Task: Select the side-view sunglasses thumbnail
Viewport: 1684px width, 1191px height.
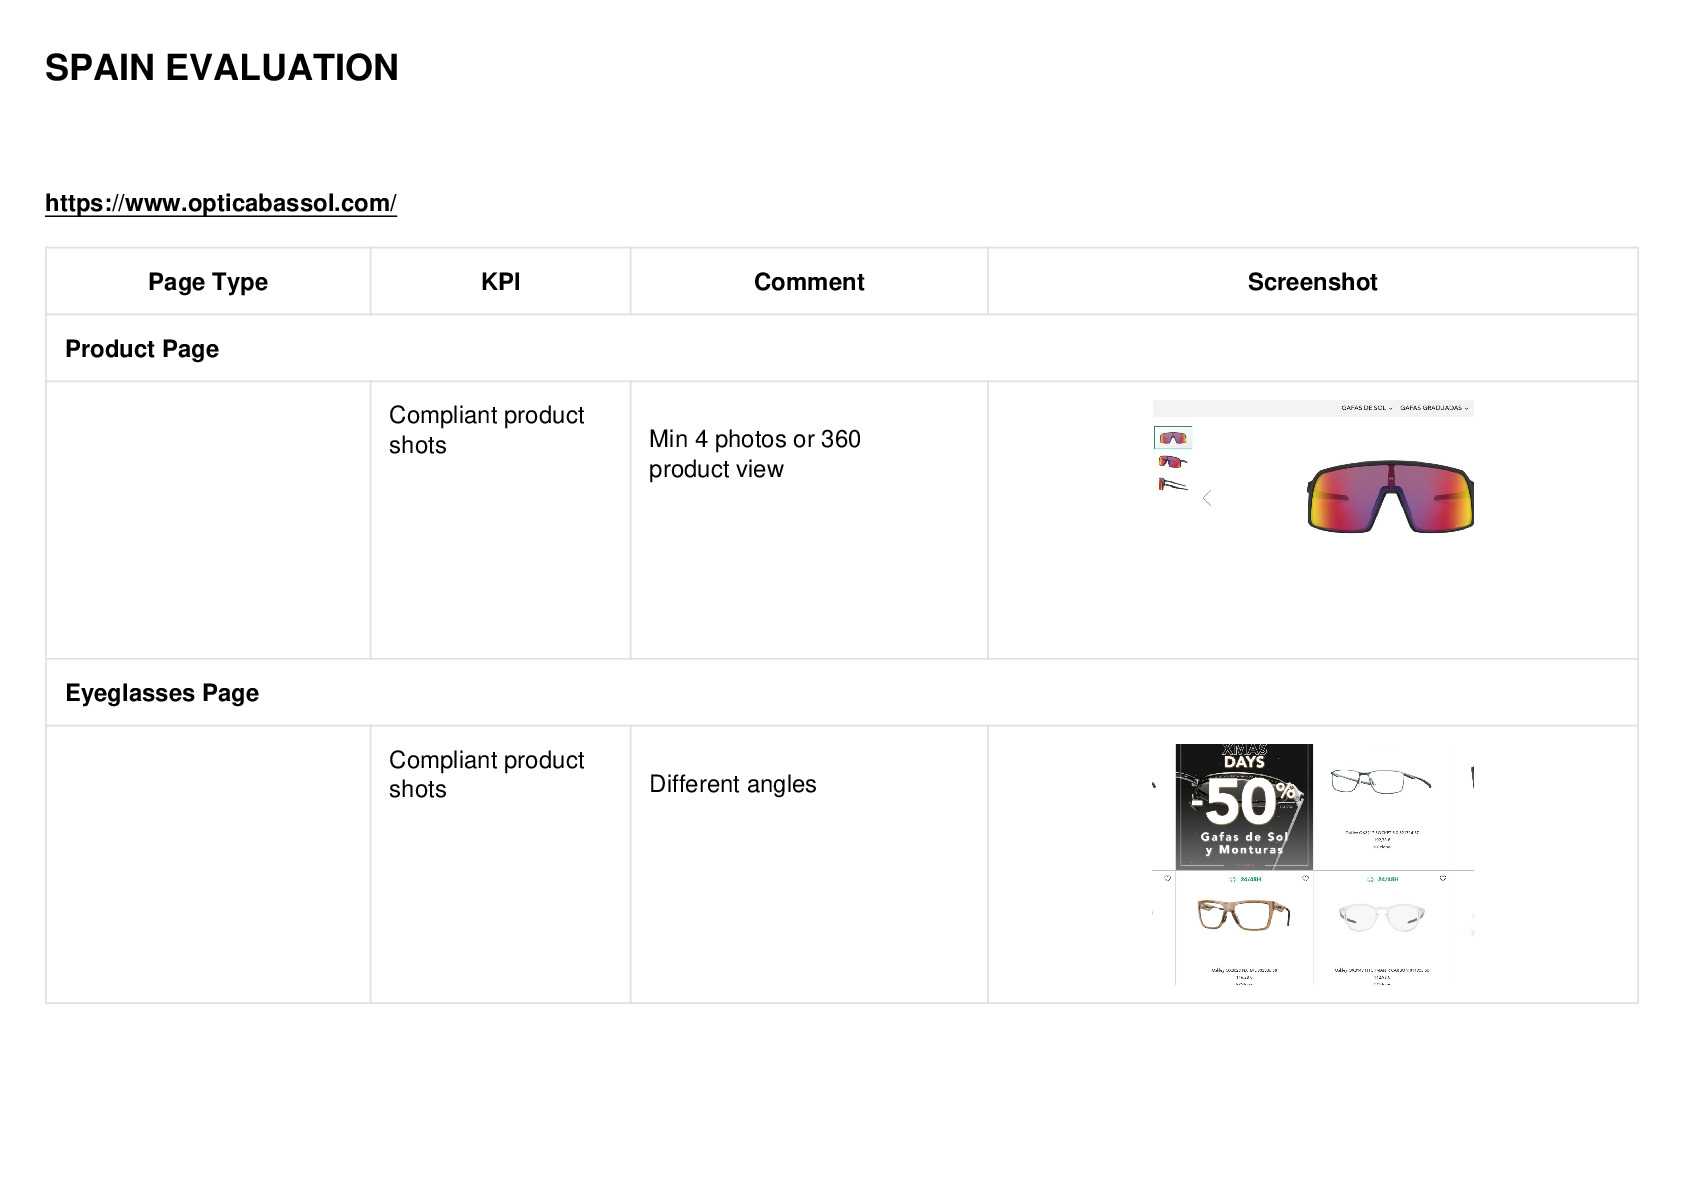Action: tap(1173, 485)
